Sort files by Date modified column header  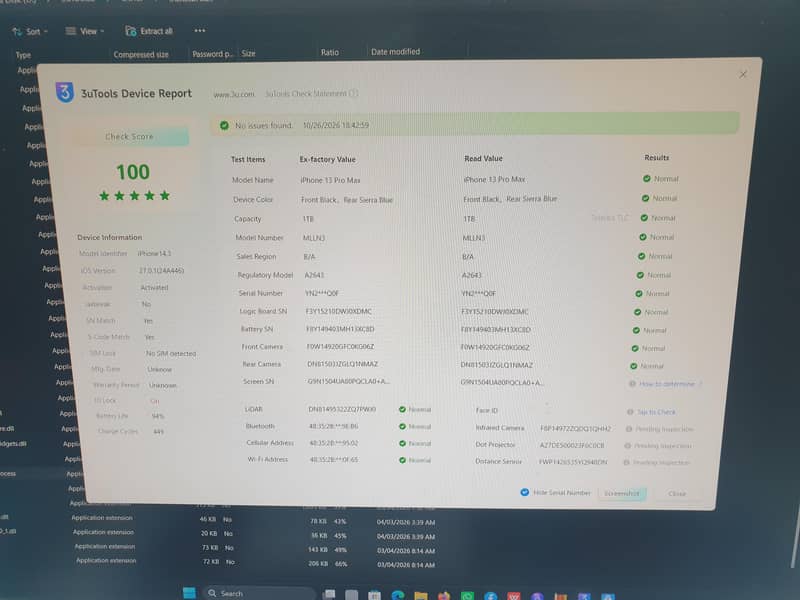(395, 52)
